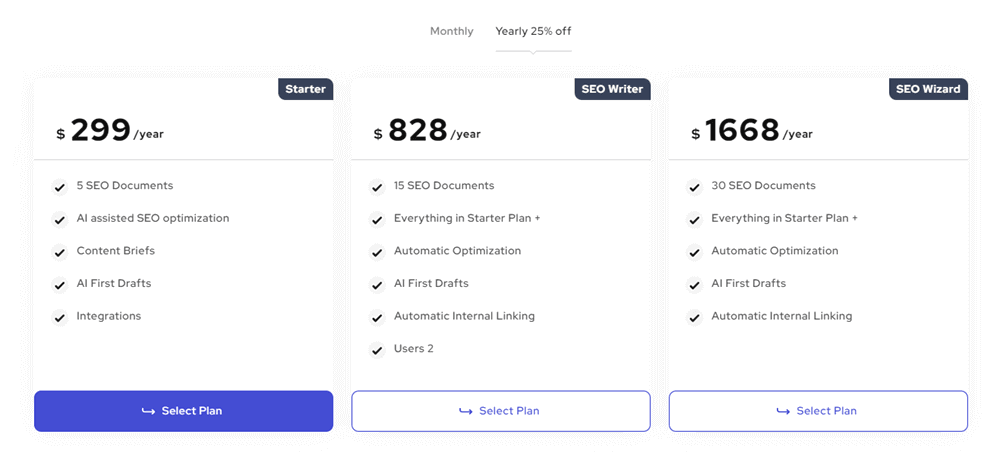Select the Yearly 25% off tab

[533, 31]
